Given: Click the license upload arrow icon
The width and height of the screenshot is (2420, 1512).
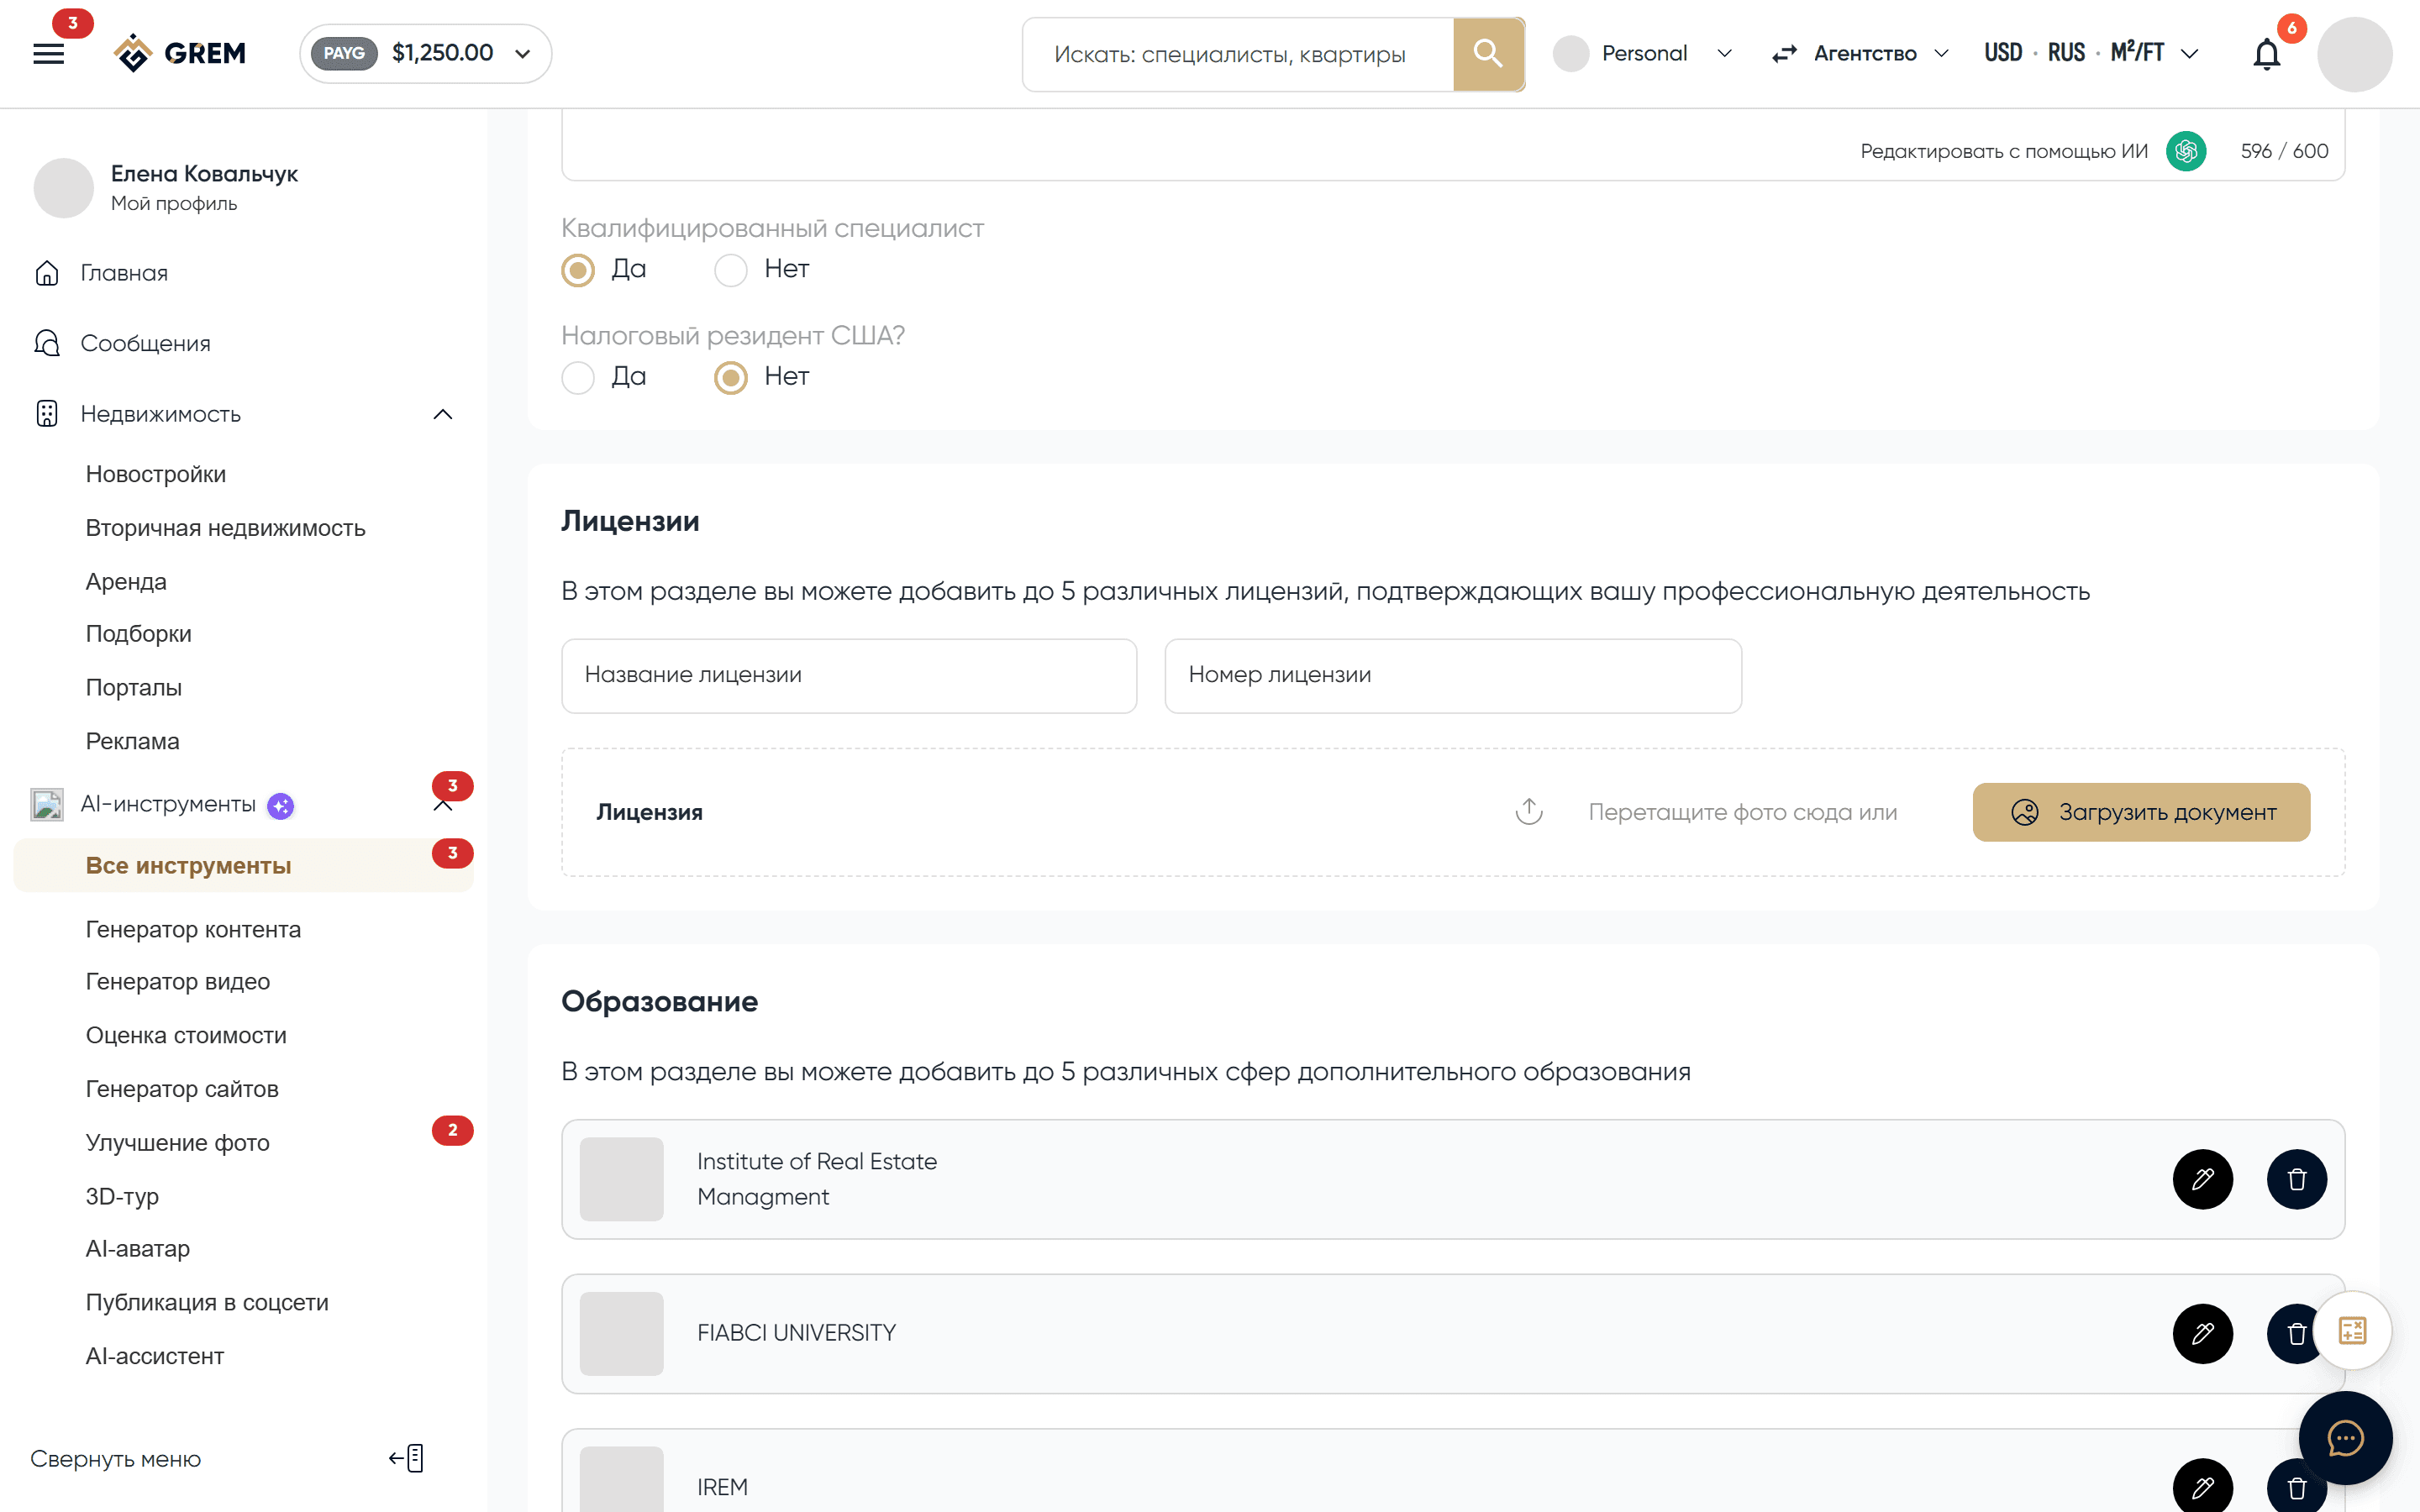Looking at the screenshot, I should tap(1528, 811).
